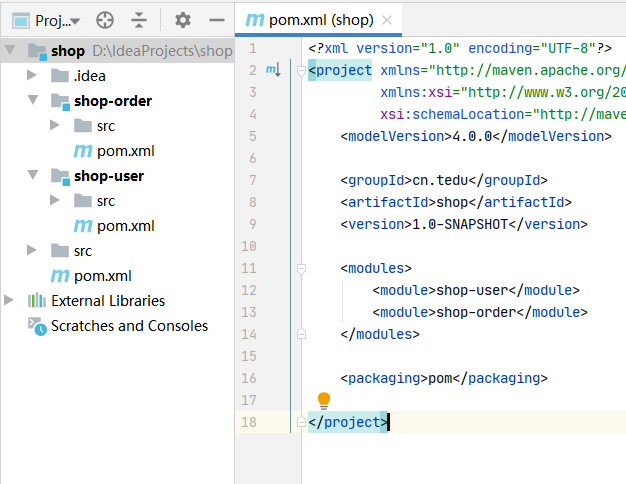This screenshot has height=484, width=626.
Task: Click module text shop-user on line 12
Action: click(x=472, y=290)
